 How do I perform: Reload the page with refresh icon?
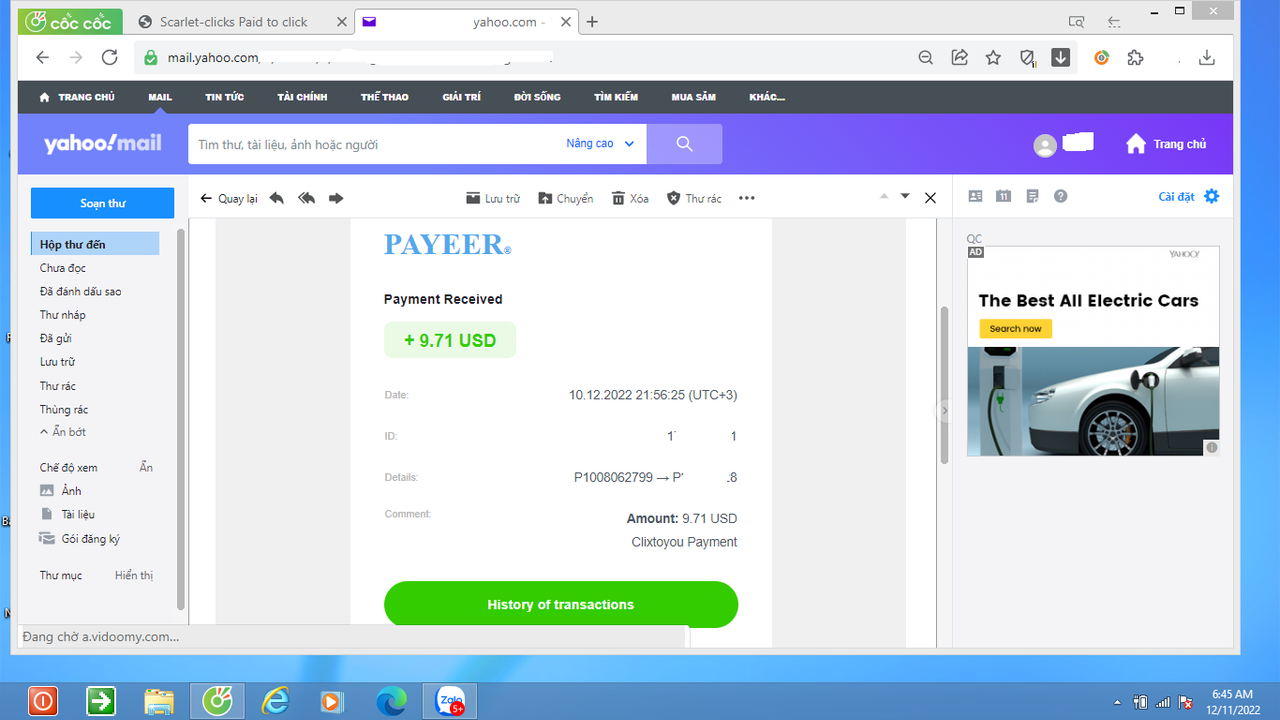click(x=110, y=58)
